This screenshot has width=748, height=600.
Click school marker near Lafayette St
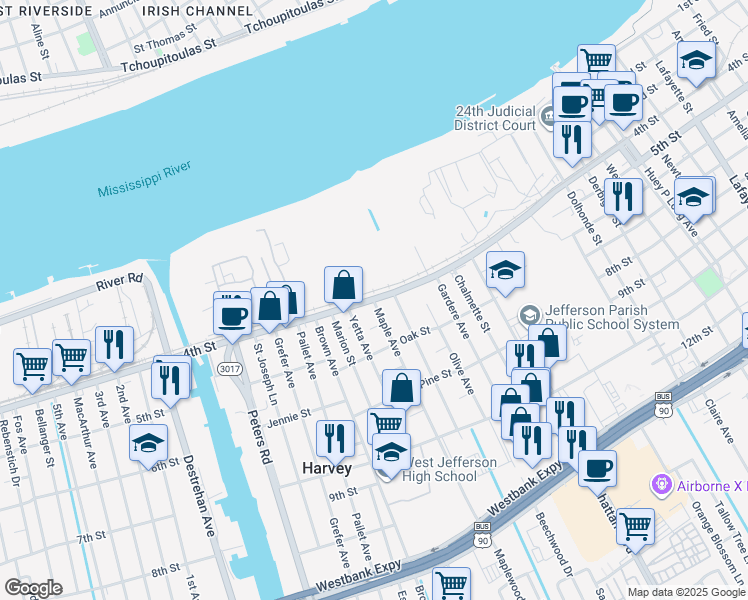[696, 63]
